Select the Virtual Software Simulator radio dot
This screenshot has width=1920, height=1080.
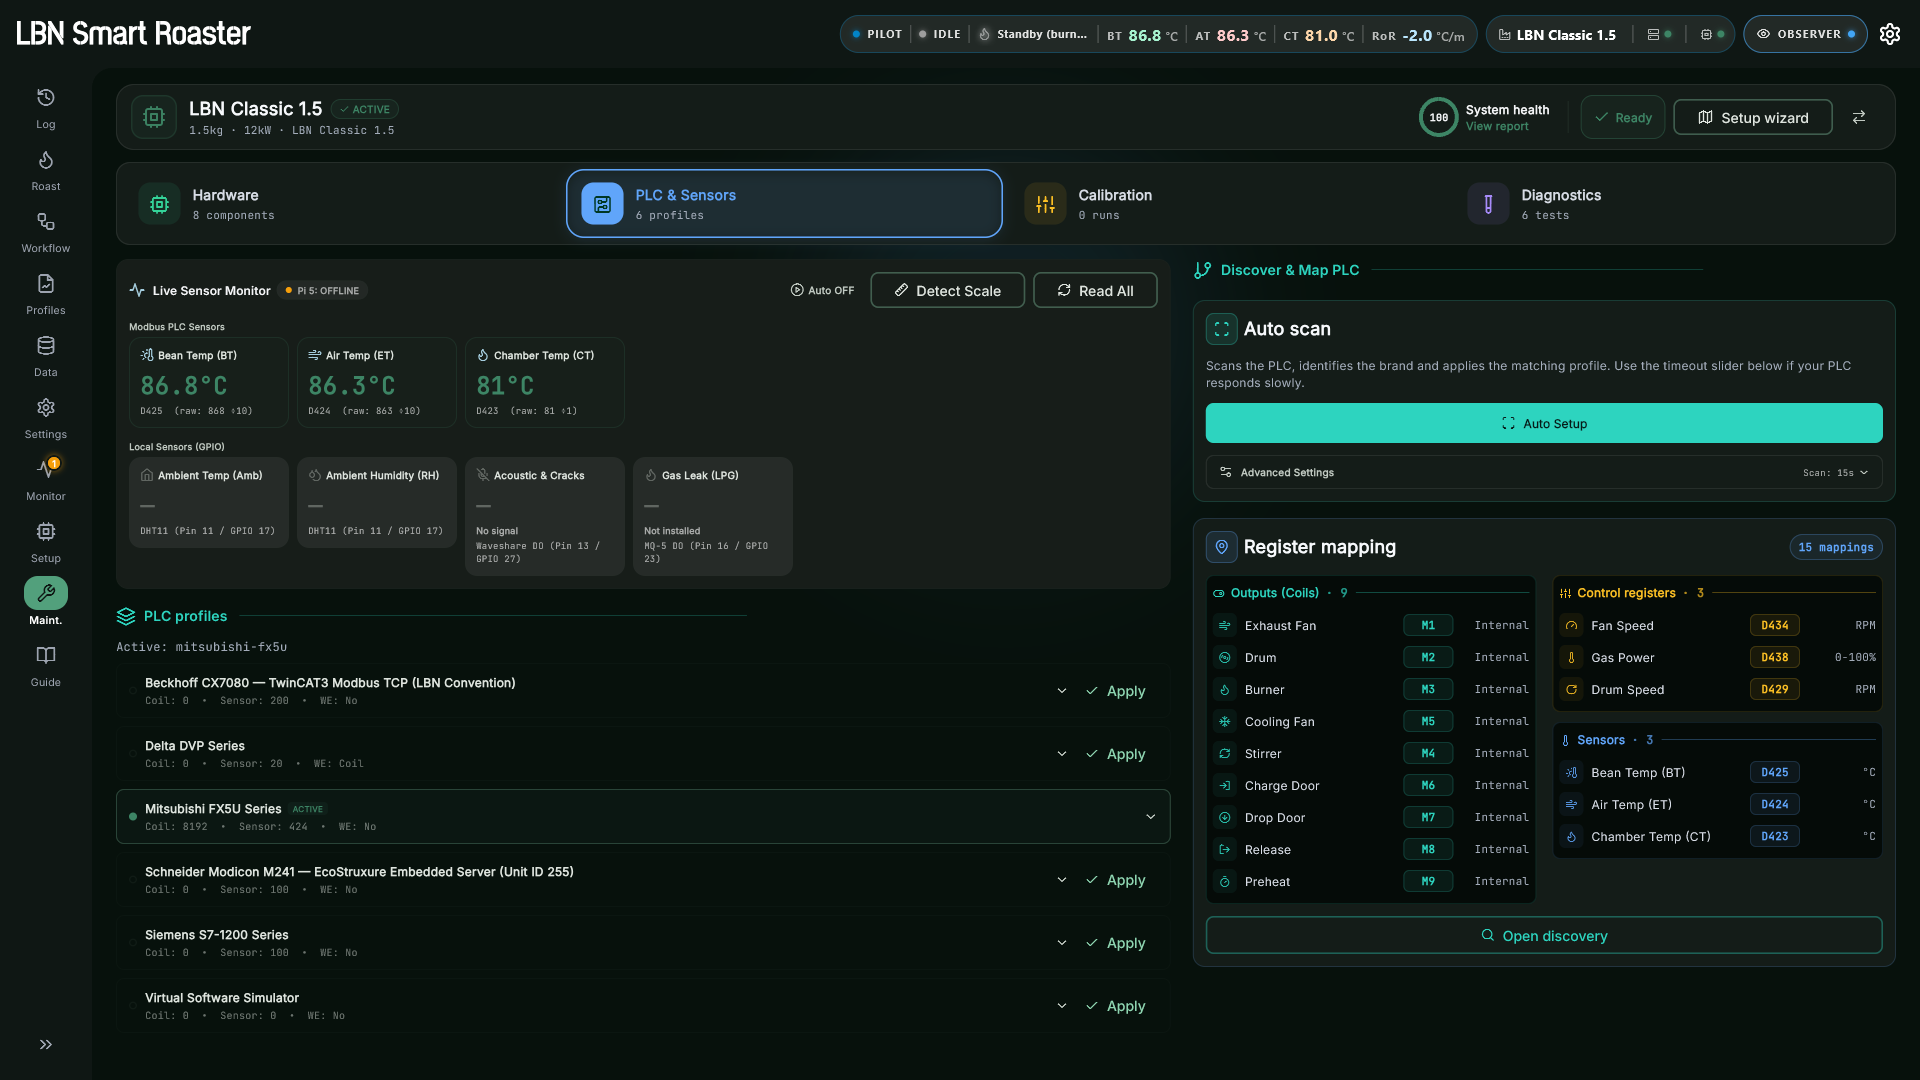(x=133, y=1006)
